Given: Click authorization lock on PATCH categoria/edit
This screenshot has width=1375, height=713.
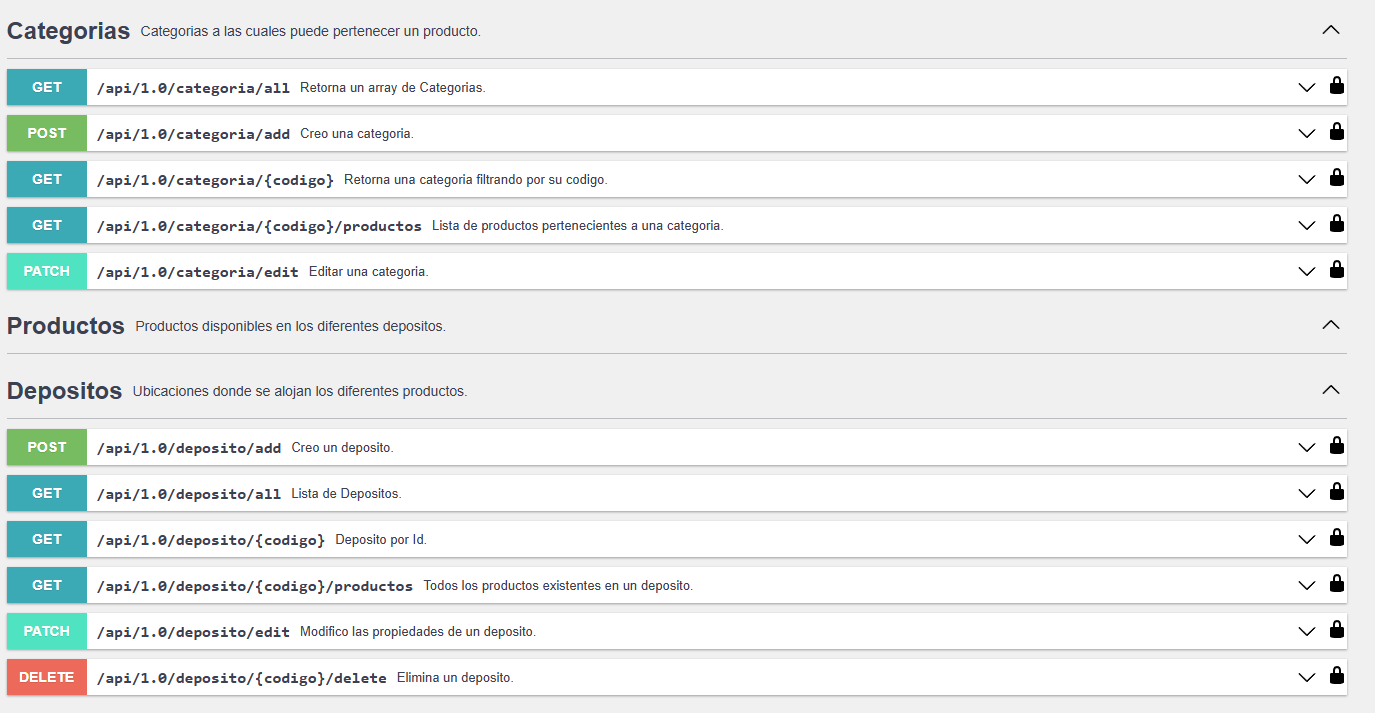Looking at the screenshot, I should pos(1336,269).
